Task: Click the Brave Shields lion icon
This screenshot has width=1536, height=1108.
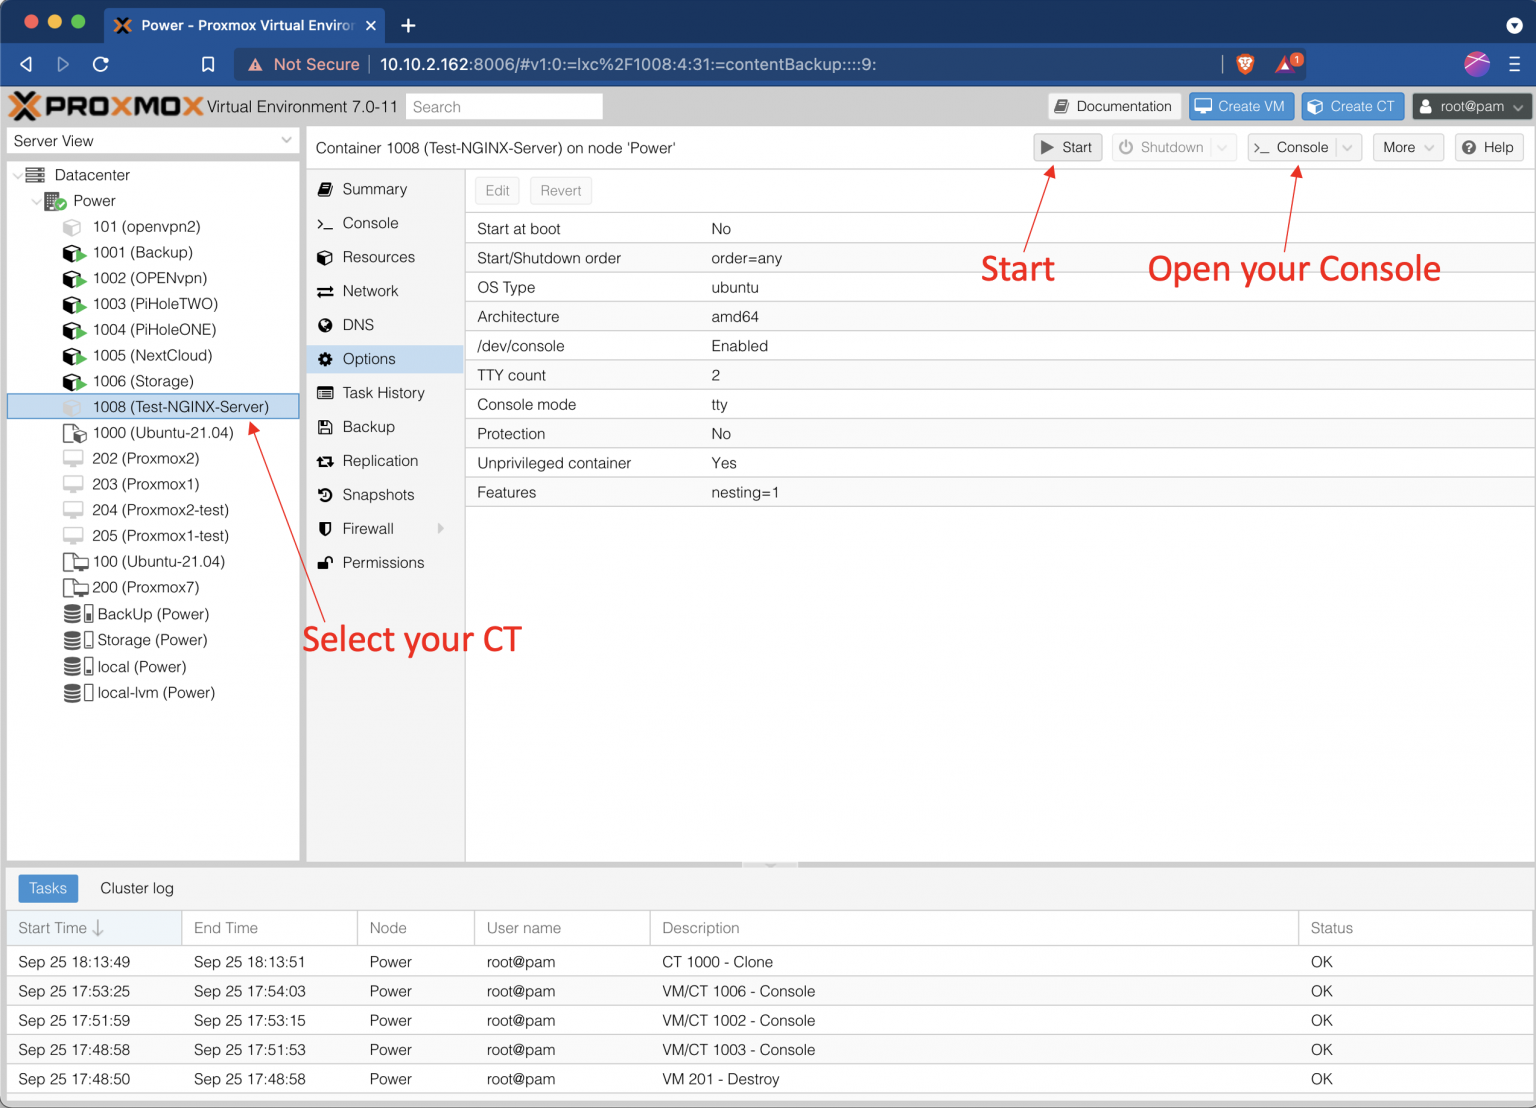Action: (1245, 64)
